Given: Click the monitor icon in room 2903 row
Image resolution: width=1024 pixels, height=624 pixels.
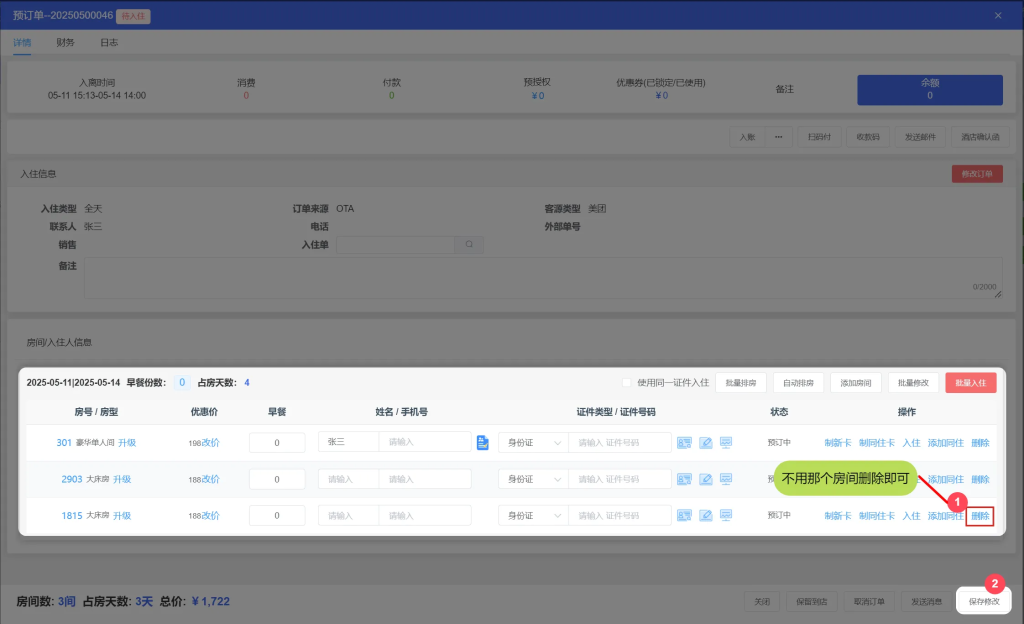Looking at the screenshot, I should click(x=727, y=479).
